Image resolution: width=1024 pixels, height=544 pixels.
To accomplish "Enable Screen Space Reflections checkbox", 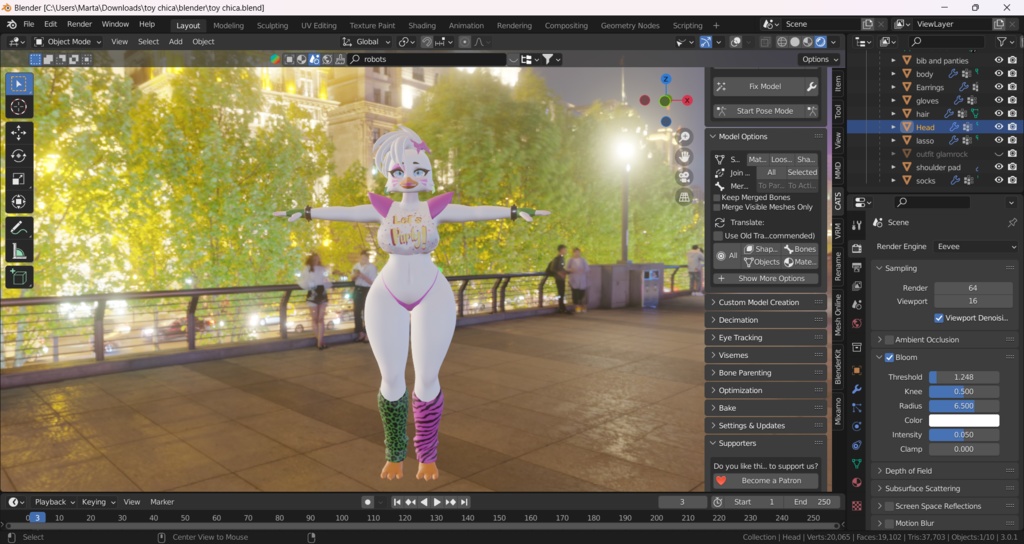I will [889, 506].
